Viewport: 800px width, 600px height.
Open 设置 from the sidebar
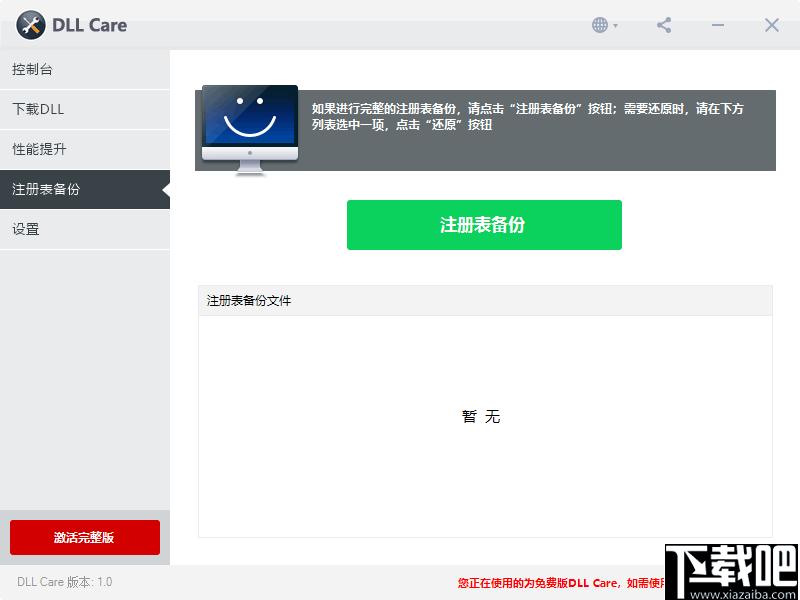[85, 230]
